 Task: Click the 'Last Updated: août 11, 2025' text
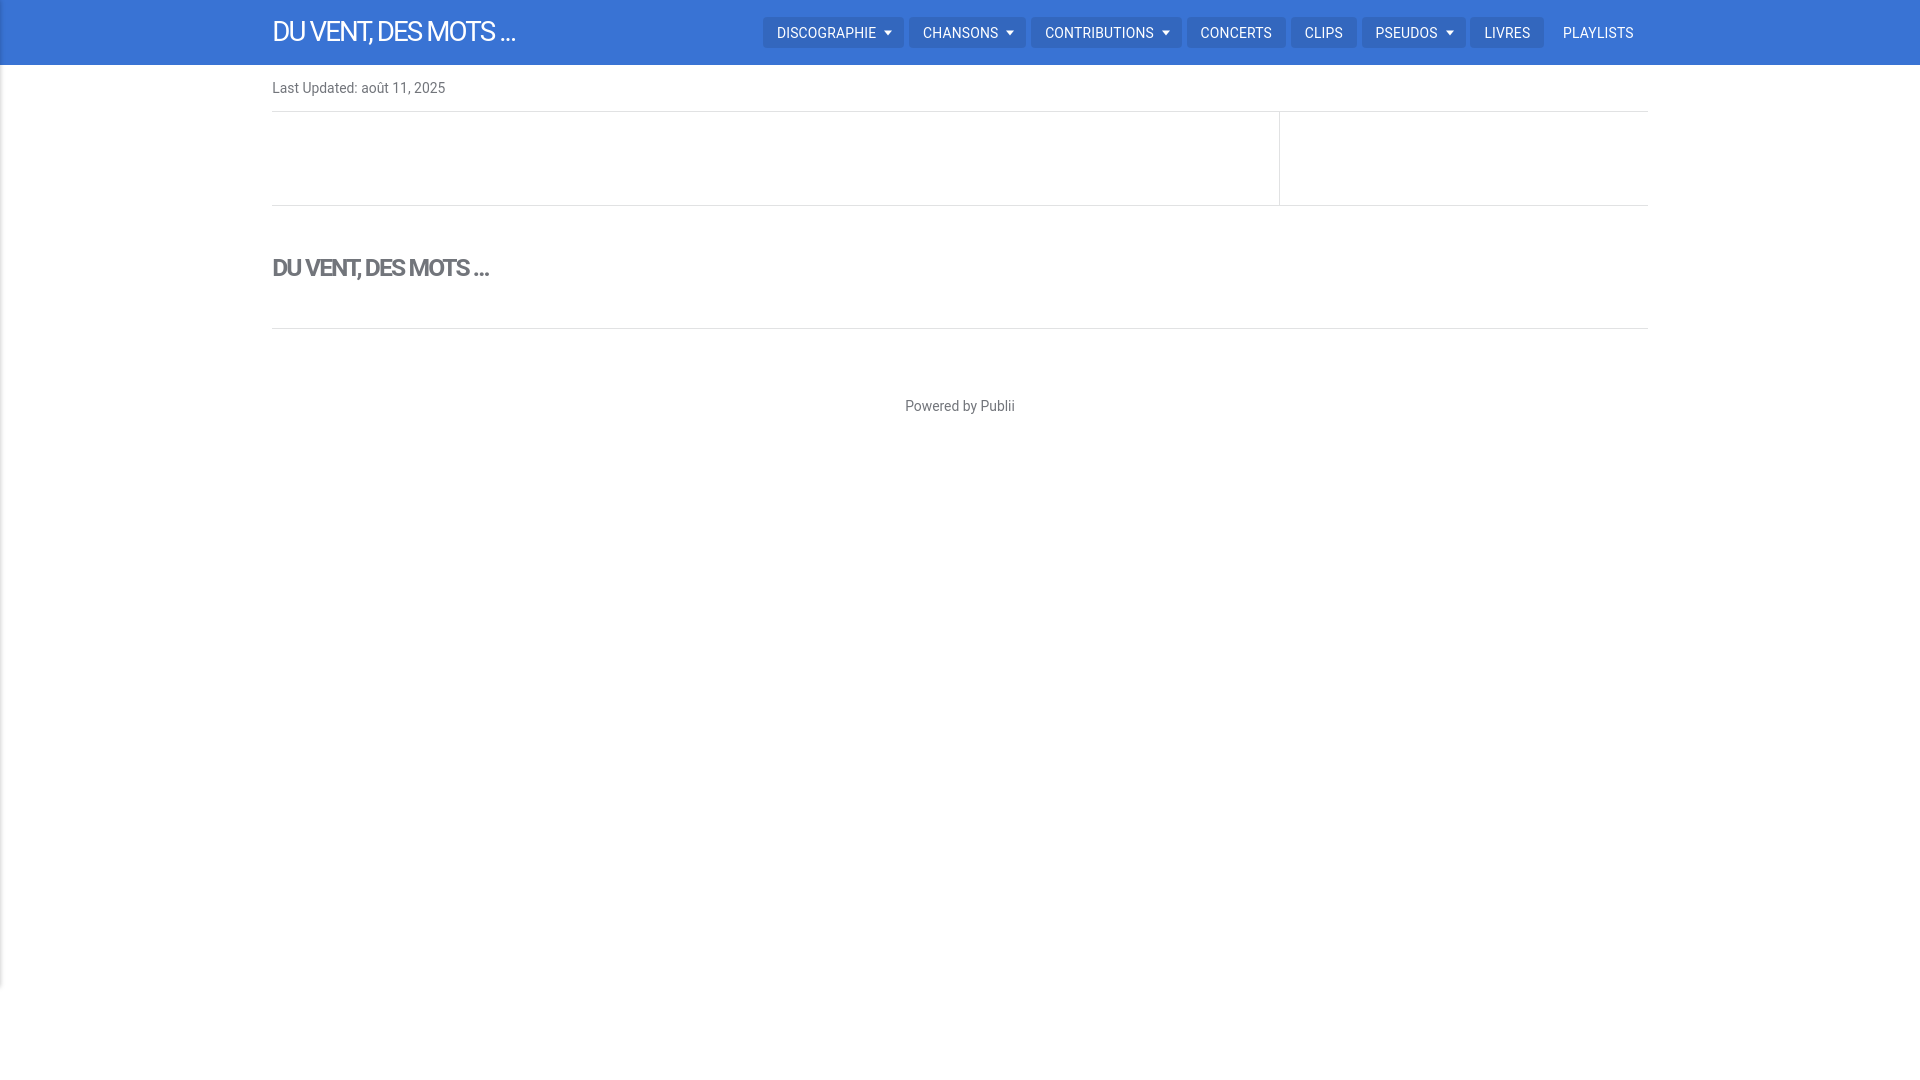coord(358,88)
